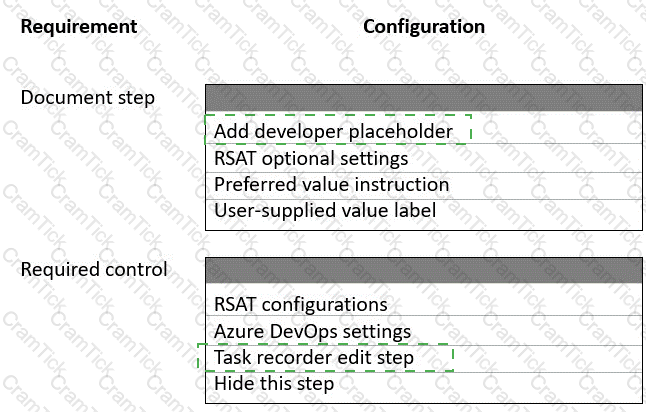The height and width of the screenshot is (412, 646).
Task: Click the green dashed answer in the Document step list
Action: (338, 130)
